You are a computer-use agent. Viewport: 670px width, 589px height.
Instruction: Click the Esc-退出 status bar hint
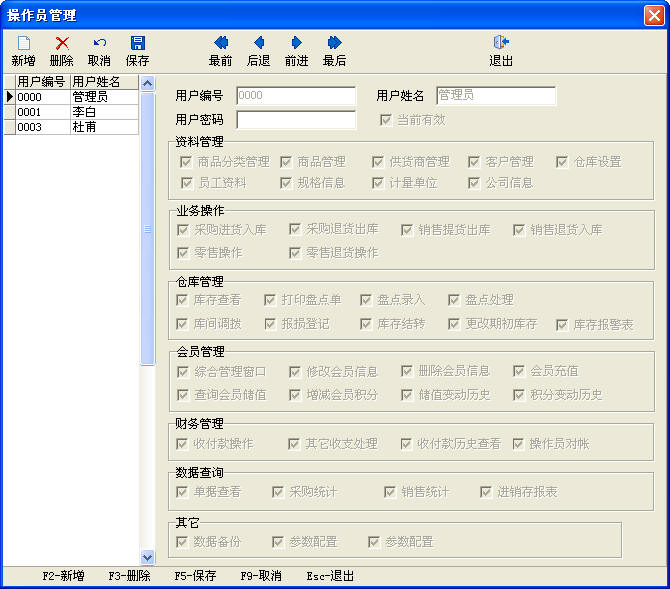click(x=330, y=576)
